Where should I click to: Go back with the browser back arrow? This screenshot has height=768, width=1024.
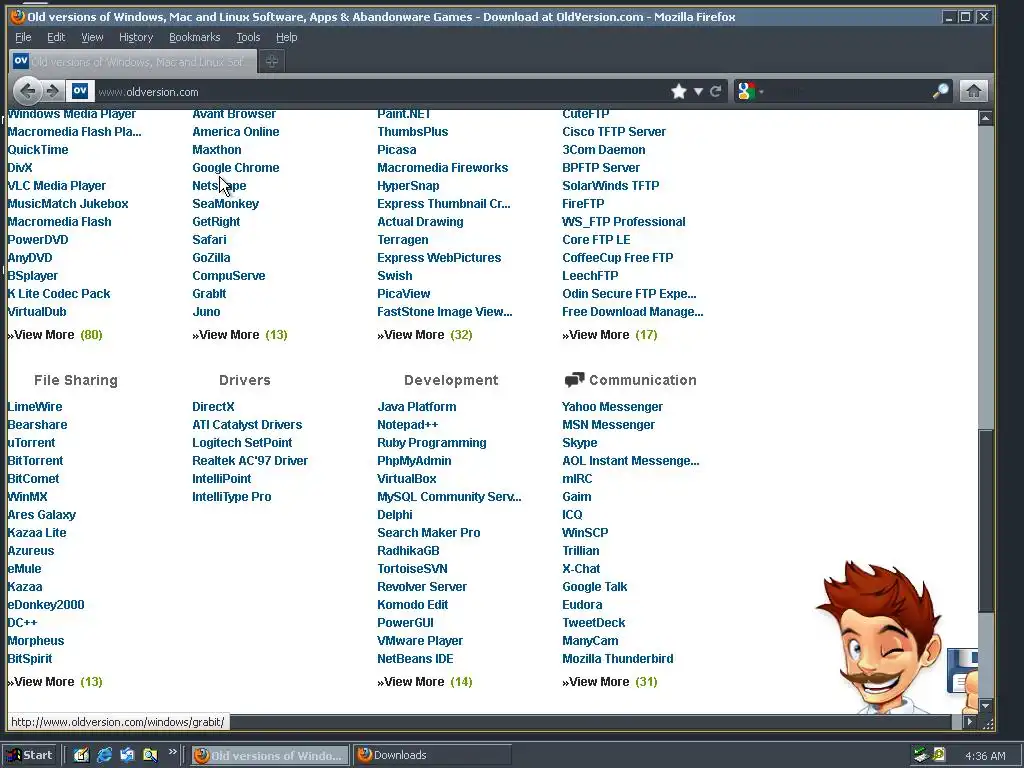(x=27, y=91)
